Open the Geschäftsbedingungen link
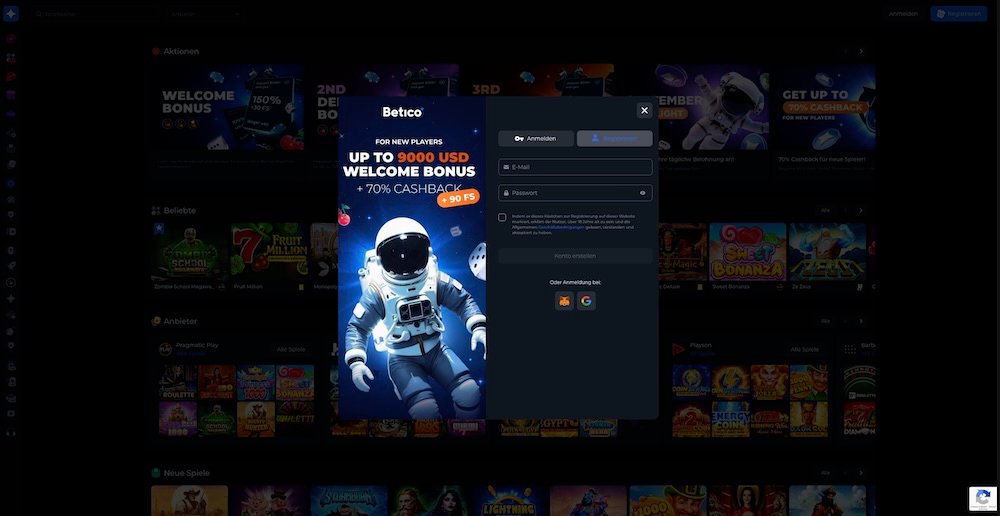This screenshot has width=1000, height=516. coord(561,227)
